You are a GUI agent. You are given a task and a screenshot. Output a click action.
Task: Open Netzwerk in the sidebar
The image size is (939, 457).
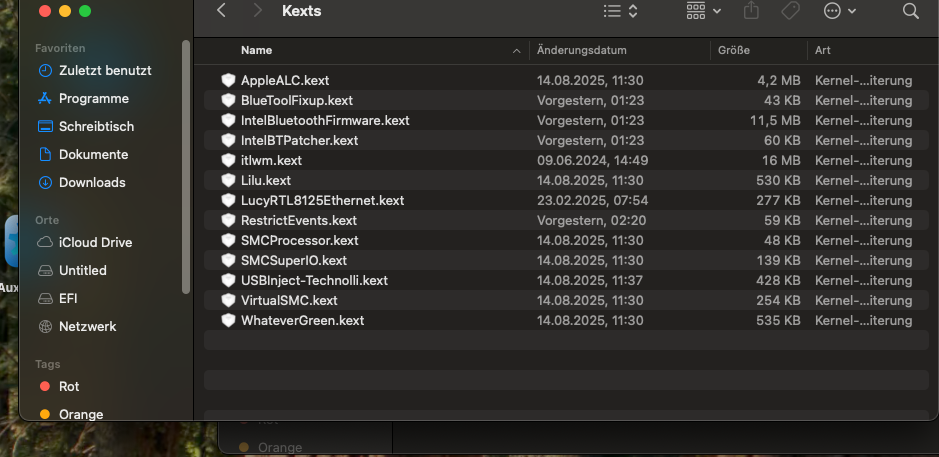coord(87,326)
